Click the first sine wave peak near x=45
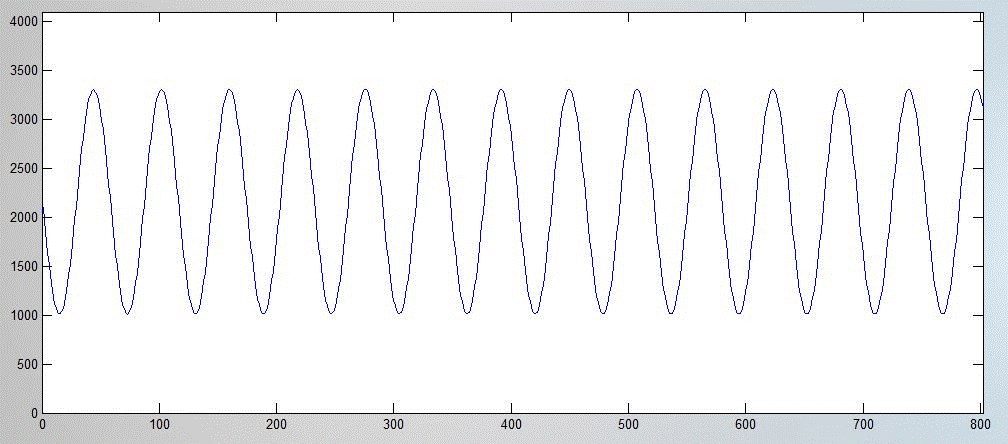The width and height of the screenshot is (1008, 444). click(93, 90)
